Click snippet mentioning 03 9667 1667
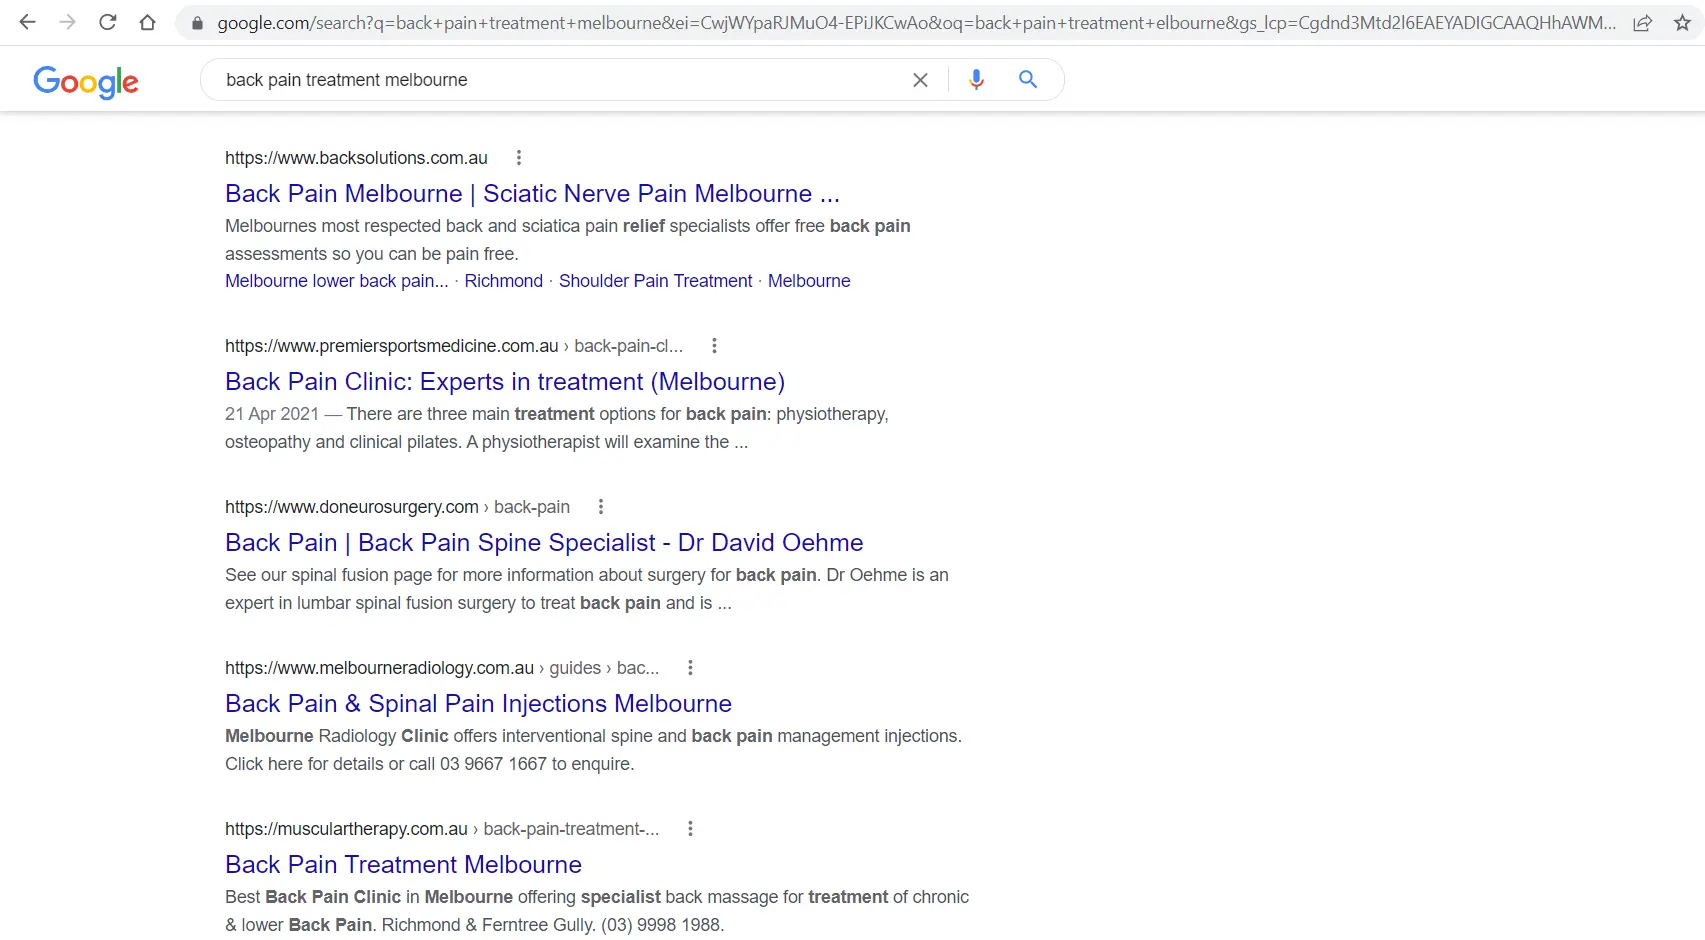The image size is (1705, 940). 593,750
